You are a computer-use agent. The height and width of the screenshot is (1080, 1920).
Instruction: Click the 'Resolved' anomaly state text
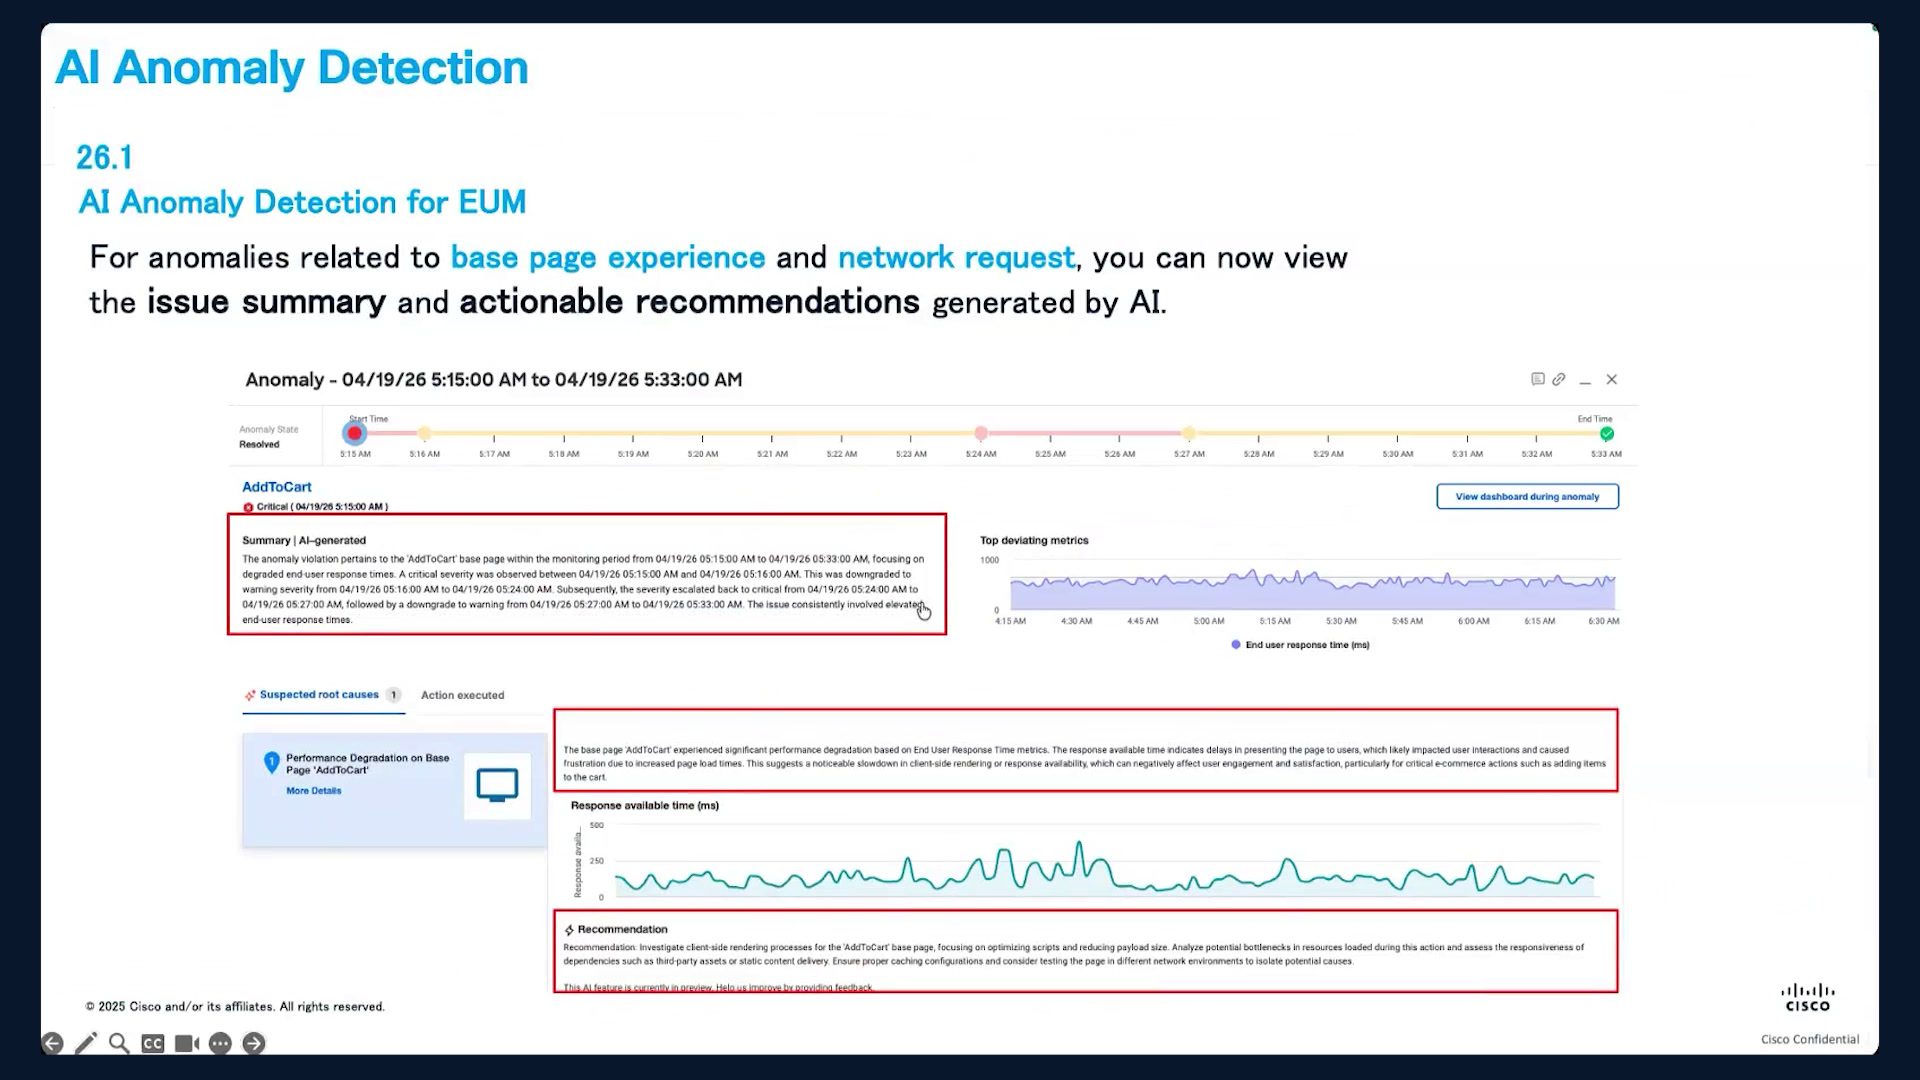click(259, 445)
